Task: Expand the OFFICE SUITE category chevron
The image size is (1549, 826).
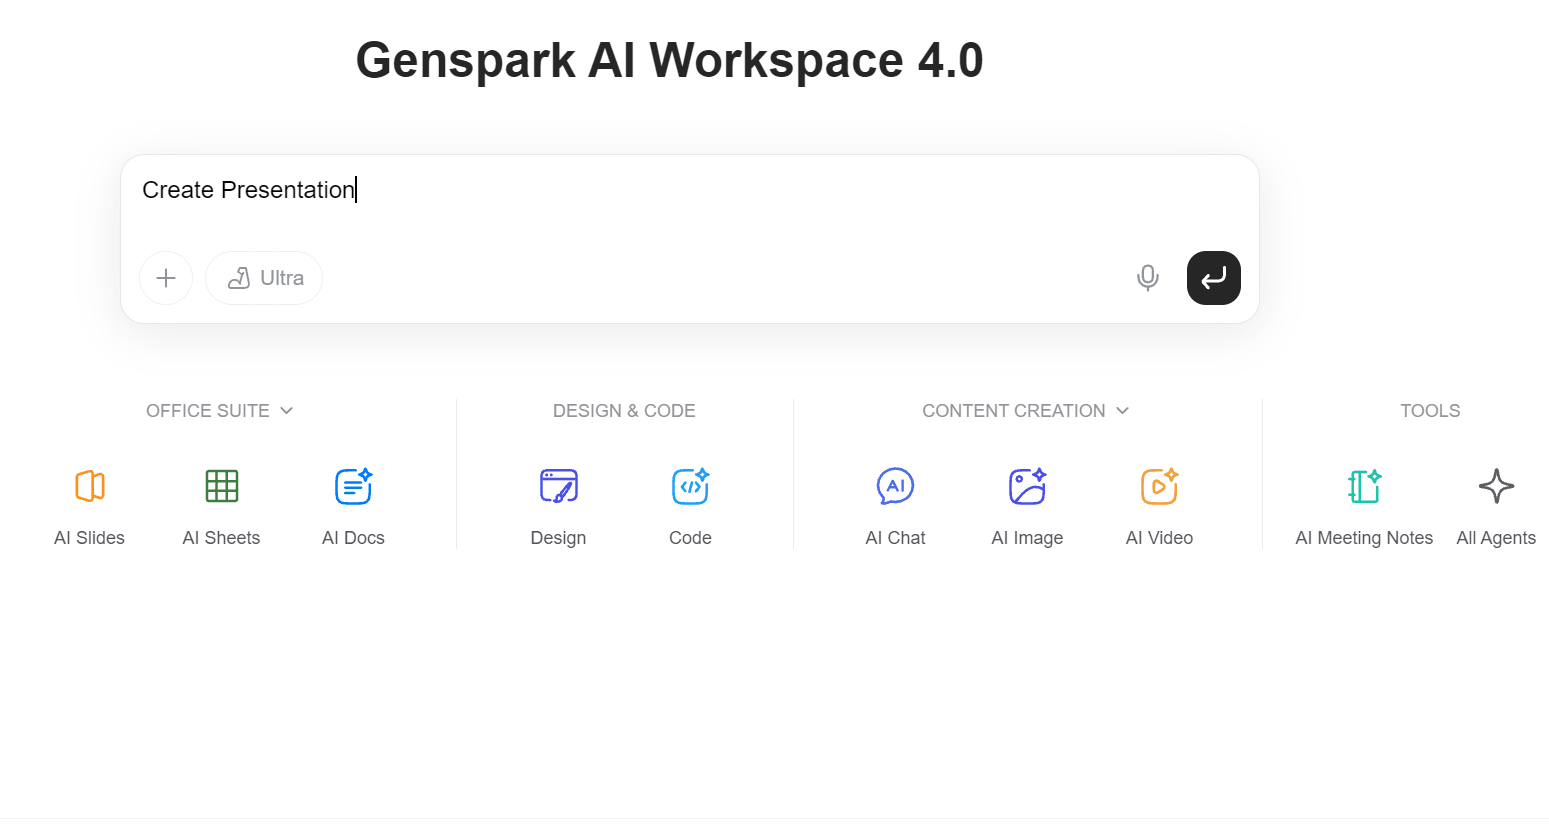Action: [287, 411]
